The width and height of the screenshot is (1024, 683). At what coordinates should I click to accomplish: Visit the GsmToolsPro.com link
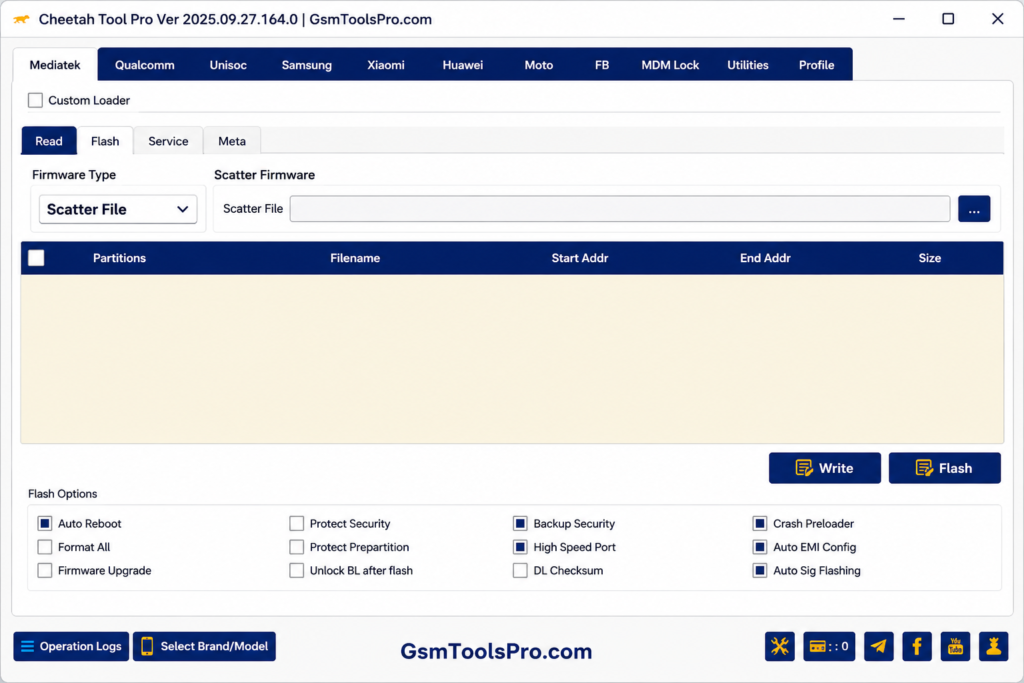coord(496,651)
